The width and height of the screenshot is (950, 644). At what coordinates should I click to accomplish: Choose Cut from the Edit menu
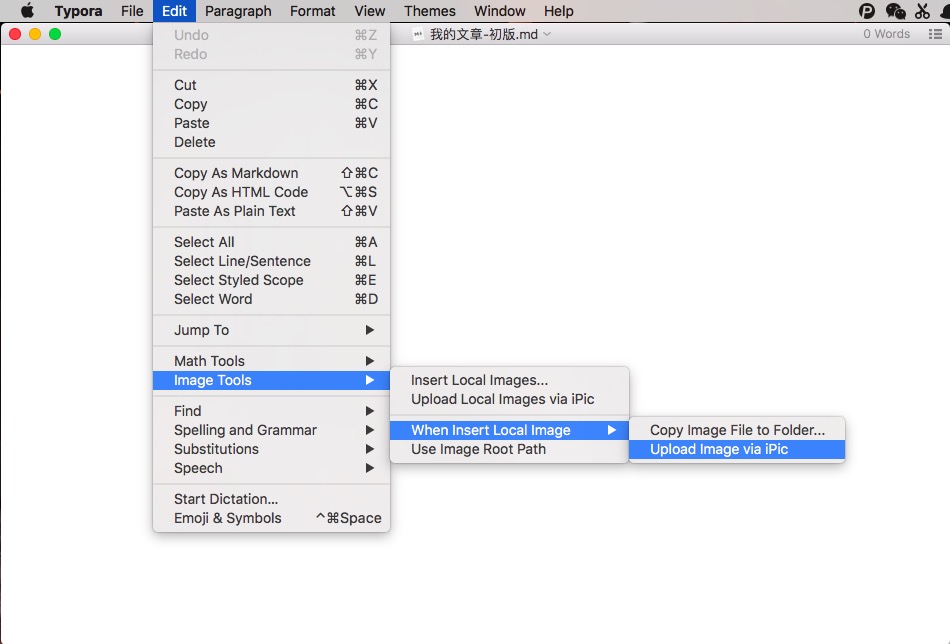(271, 85)
